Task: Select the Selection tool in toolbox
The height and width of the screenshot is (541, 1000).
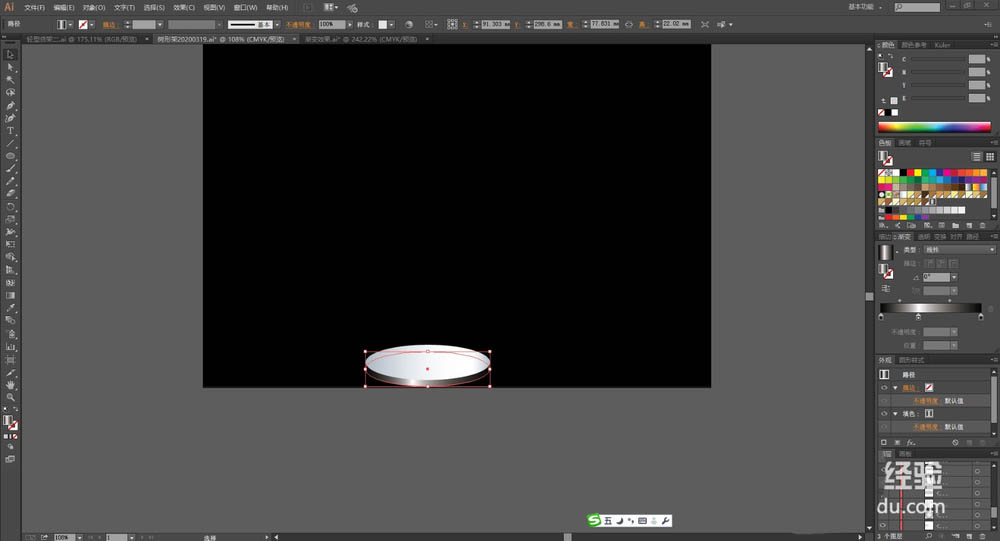Action: [10, 55]
